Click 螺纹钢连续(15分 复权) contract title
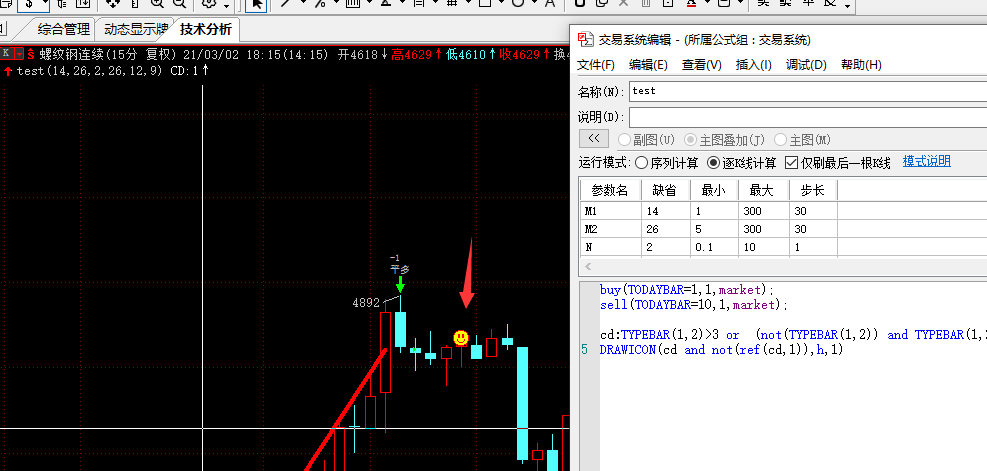The image size is (987, 471). 108,54
